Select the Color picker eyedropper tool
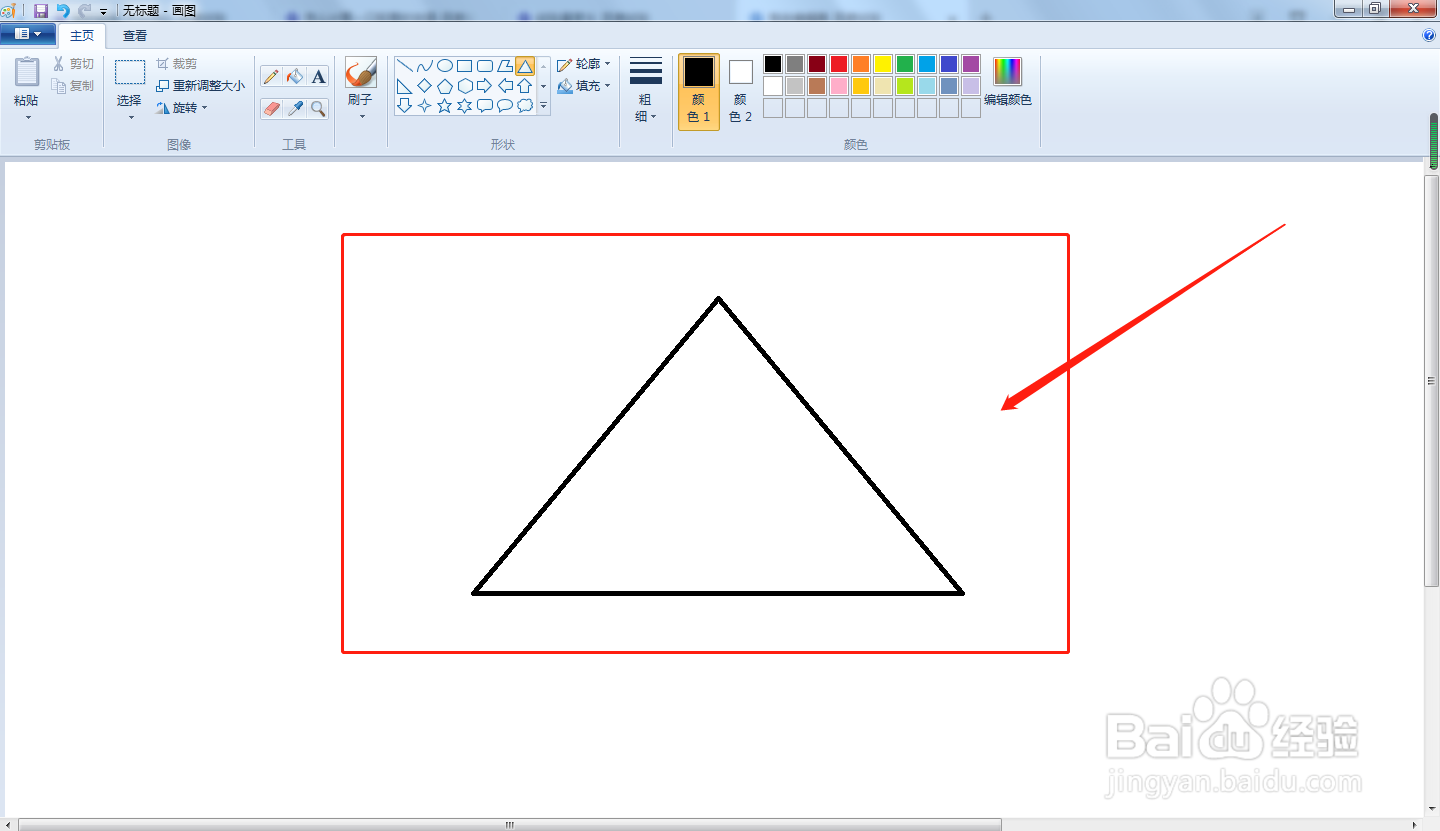Image resolution: width=1440 pixels, height=831 pixels. [x=295, y=108]
